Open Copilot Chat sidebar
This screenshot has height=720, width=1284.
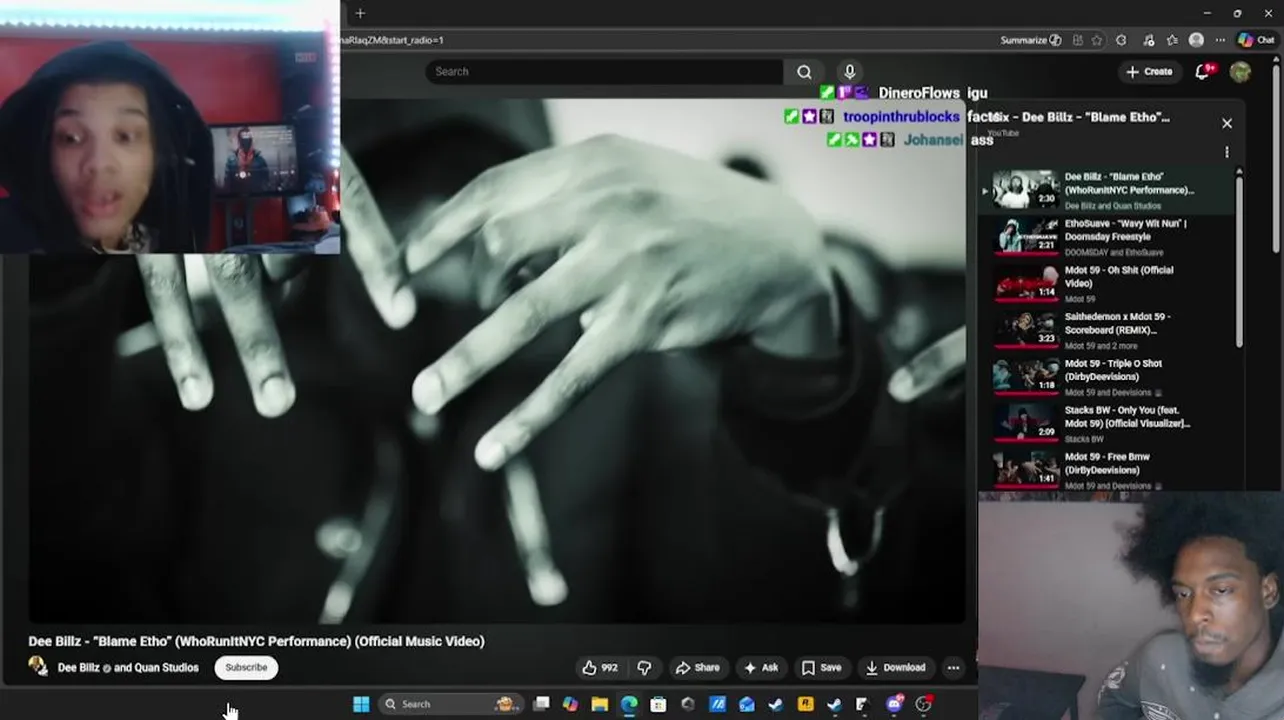pos(1258,40)
